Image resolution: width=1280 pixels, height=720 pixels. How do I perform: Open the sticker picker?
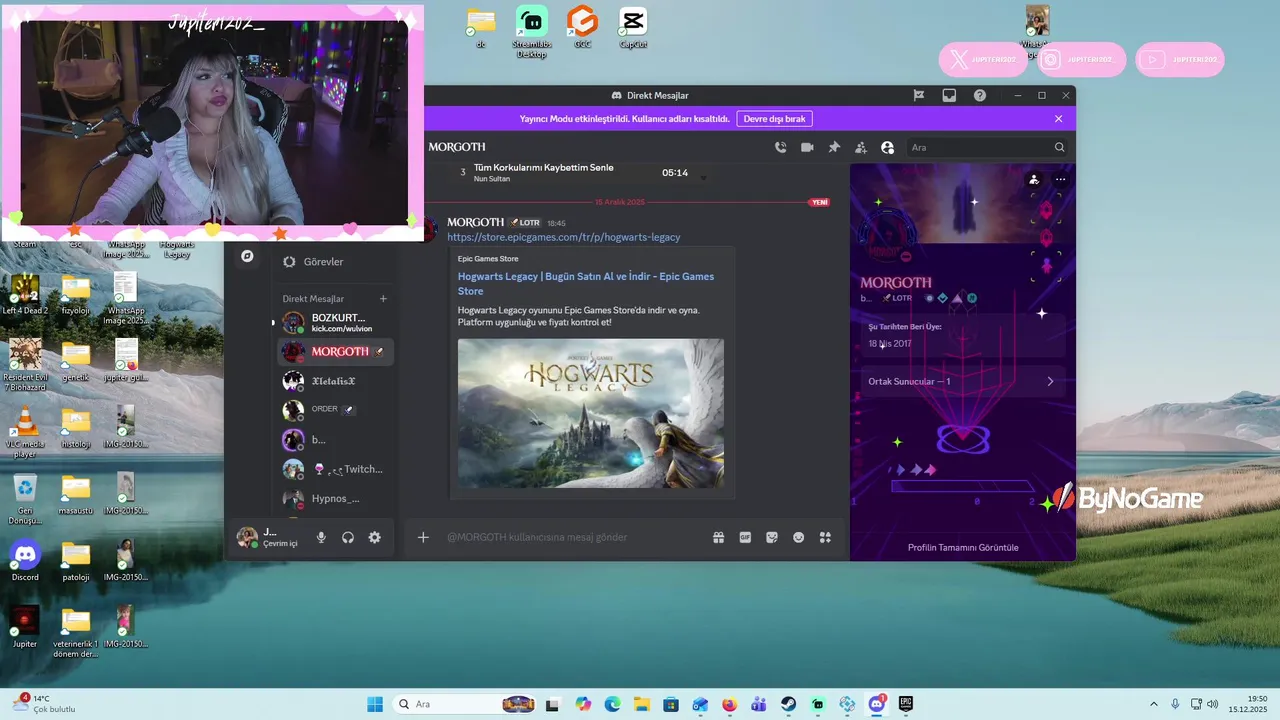click(772, 537)
